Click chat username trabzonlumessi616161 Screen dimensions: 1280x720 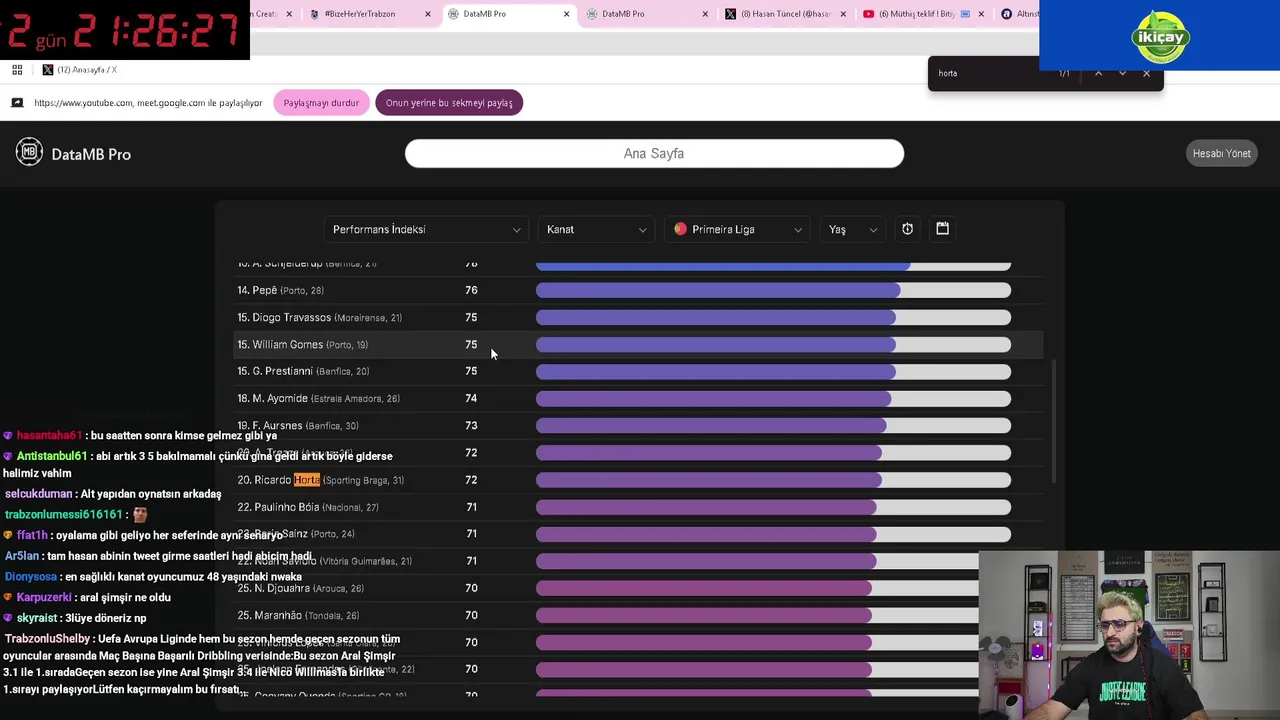click(63, 514)
